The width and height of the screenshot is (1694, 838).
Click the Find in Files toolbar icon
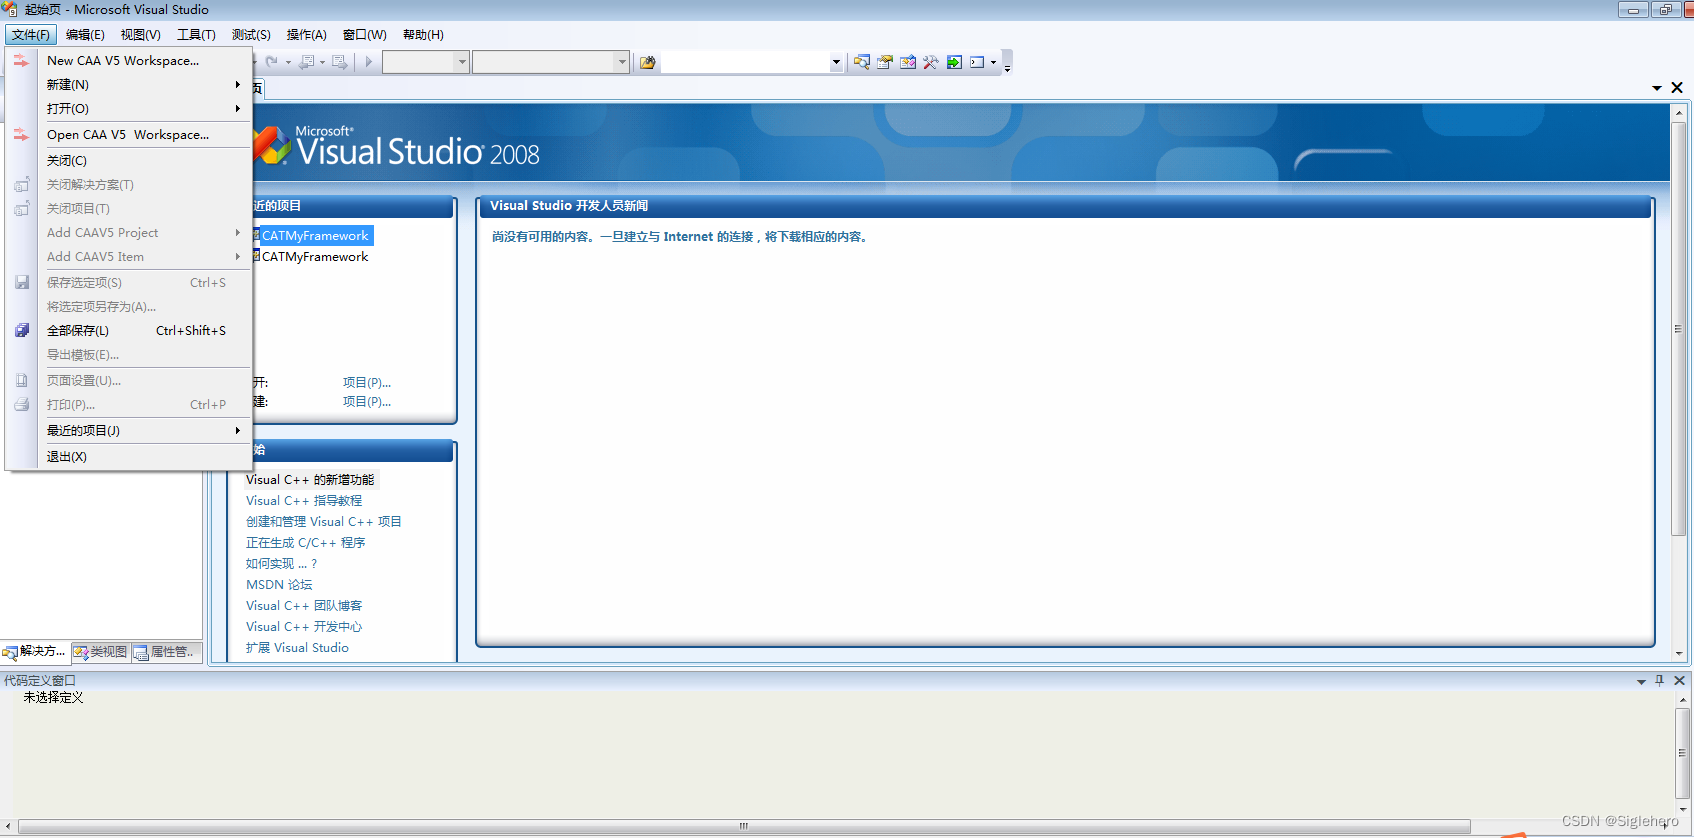click(647, 62)
